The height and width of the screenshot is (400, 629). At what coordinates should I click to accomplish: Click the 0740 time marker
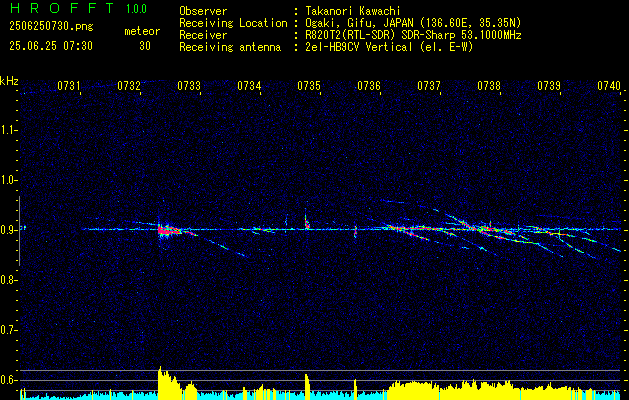pos(609,86)
